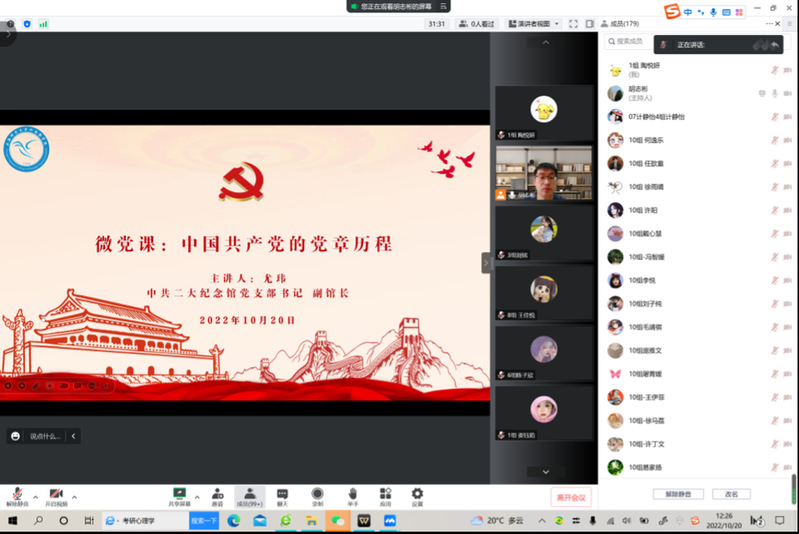Open the Apps icon in toolbar
799x534 pixels.
pos(386,497)
